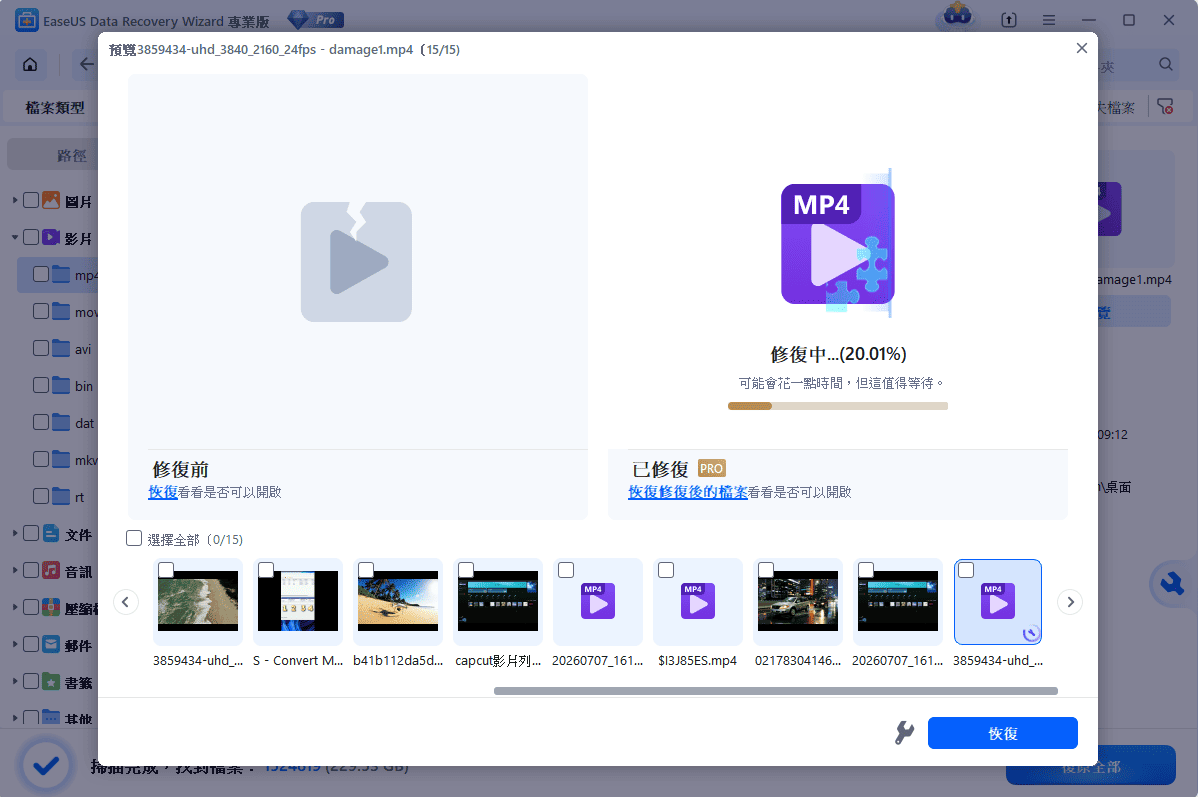Open the hamburger menu in the title bar
This screenshot has height=797, width=1198.
pos(1049,21)
